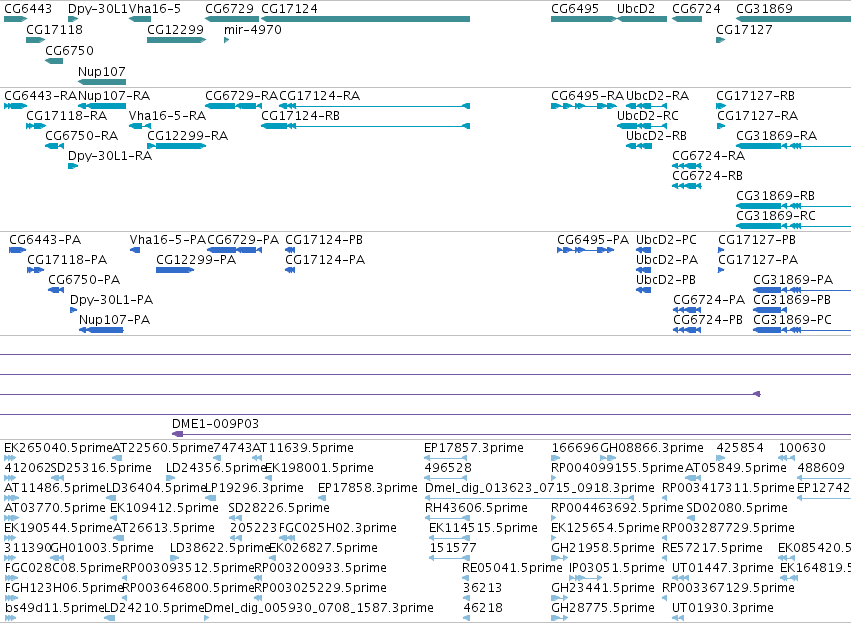The image size is (851, 623).
Task: Open EST FGC025H02.3prime
Action: point(338,529)
